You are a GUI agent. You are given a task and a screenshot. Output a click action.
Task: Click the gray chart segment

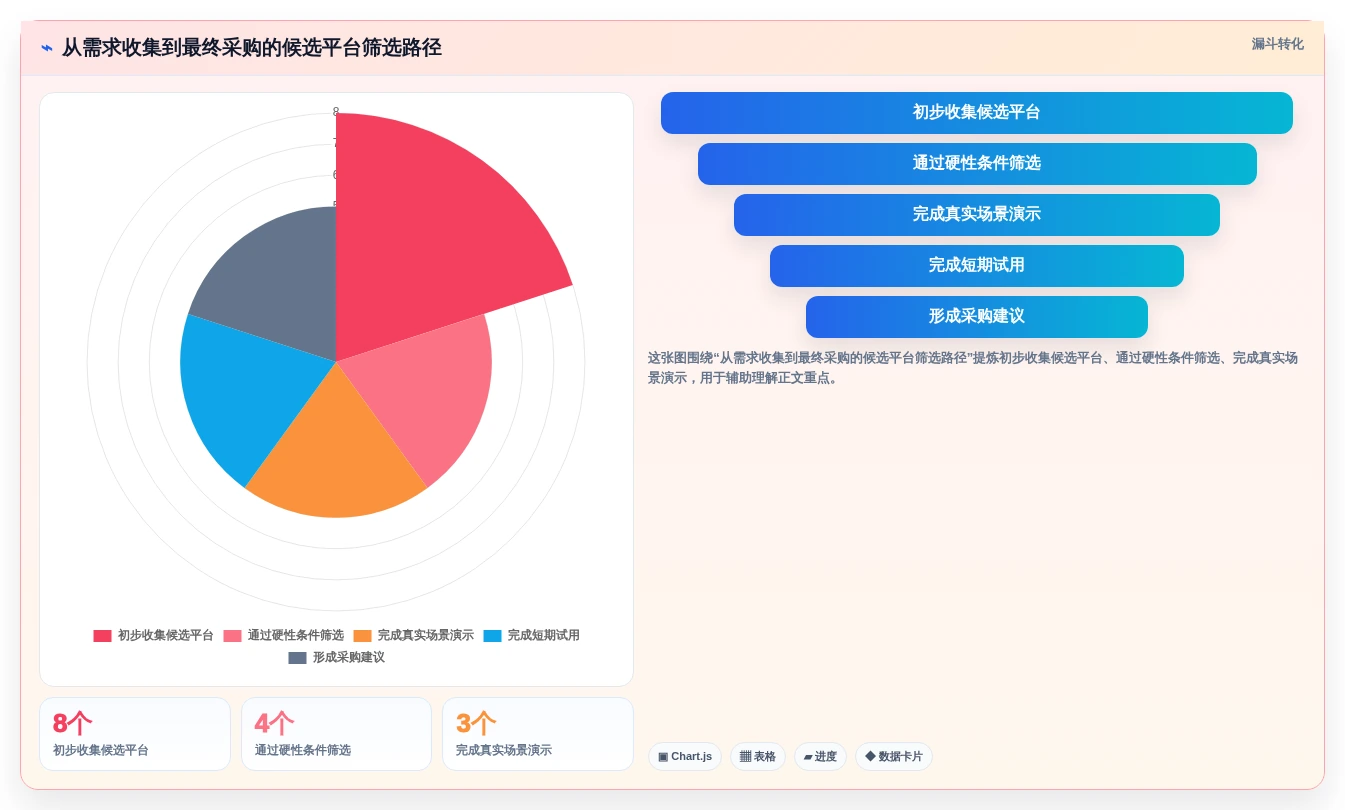280,285
